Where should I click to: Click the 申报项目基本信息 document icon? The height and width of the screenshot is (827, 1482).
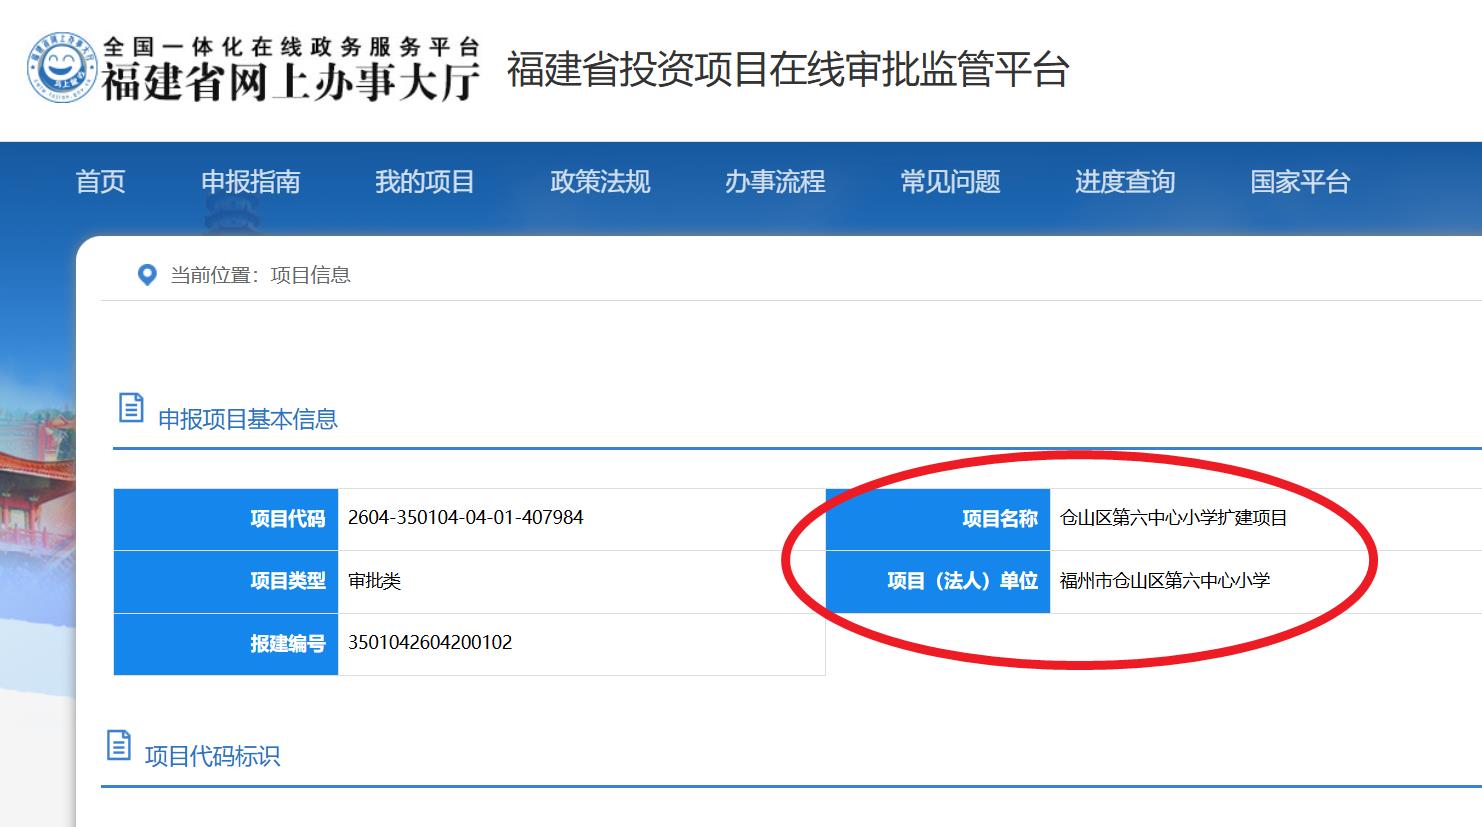(x=131, y=408)
